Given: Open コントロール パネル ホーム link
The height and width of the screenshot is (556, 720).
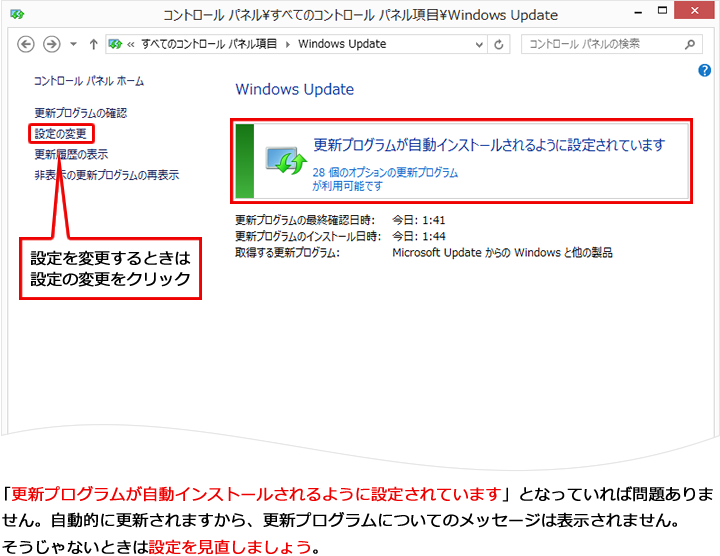Looking at the screenshot, I should coord(89,81).
